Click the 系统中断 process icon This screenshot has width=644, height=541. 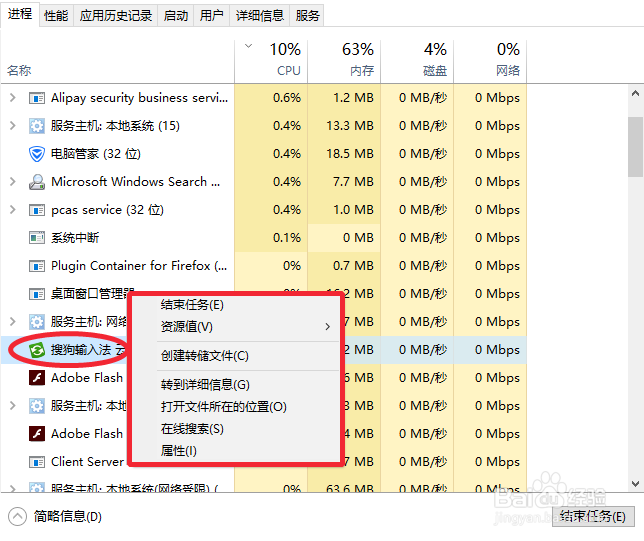click(x=37, y=238)
